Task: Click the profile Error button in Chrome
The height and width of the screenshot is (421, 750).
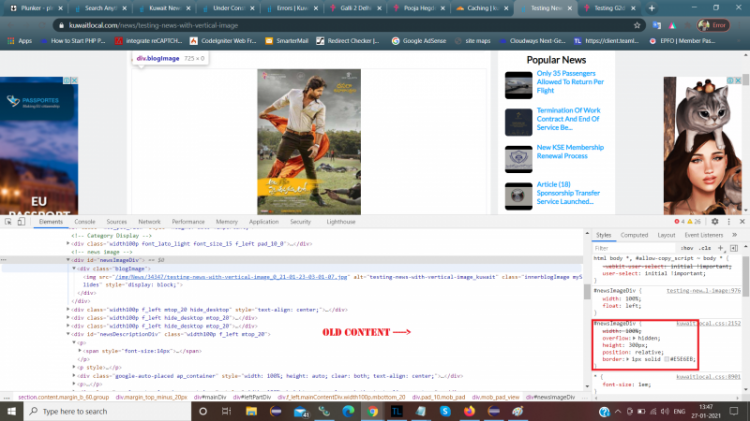Action: [713, 25]
